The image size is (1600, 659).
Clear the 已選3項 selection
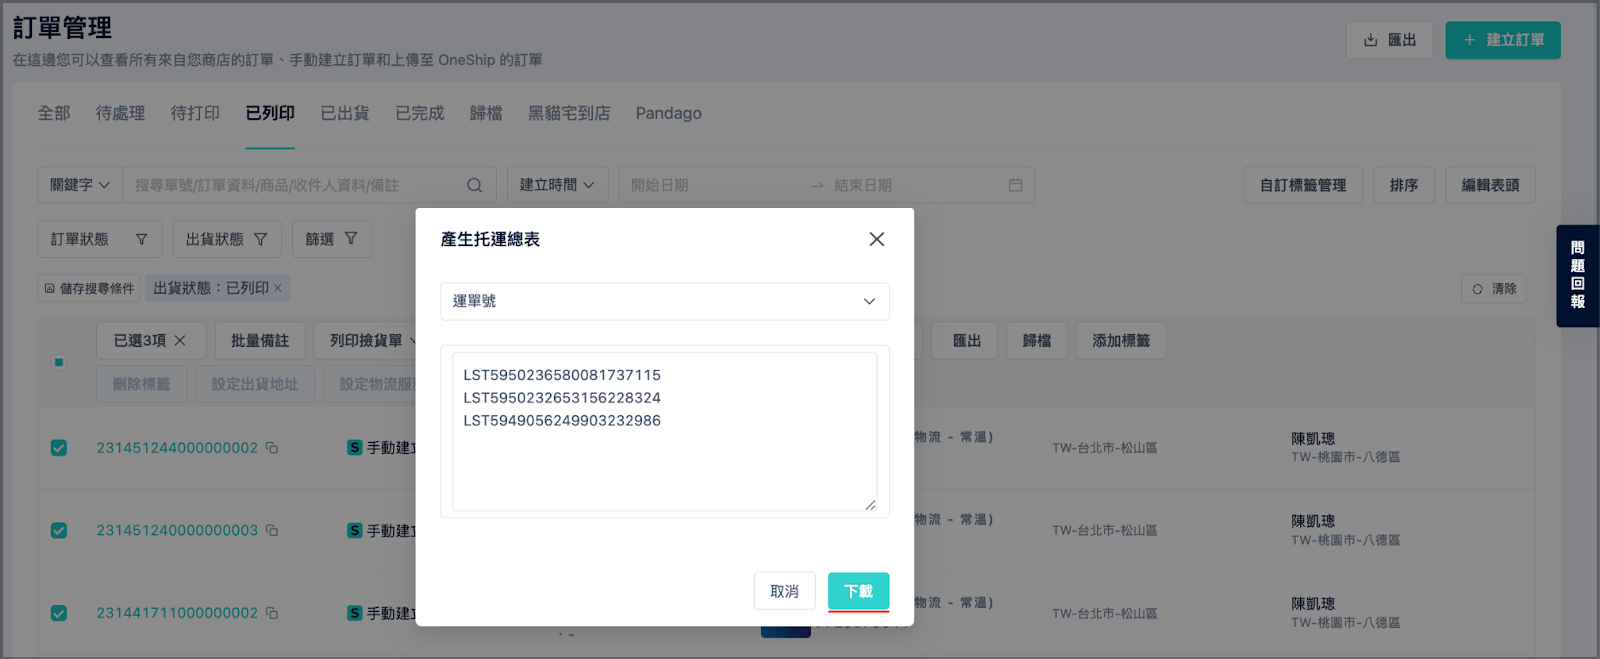(x=180, y=341)
